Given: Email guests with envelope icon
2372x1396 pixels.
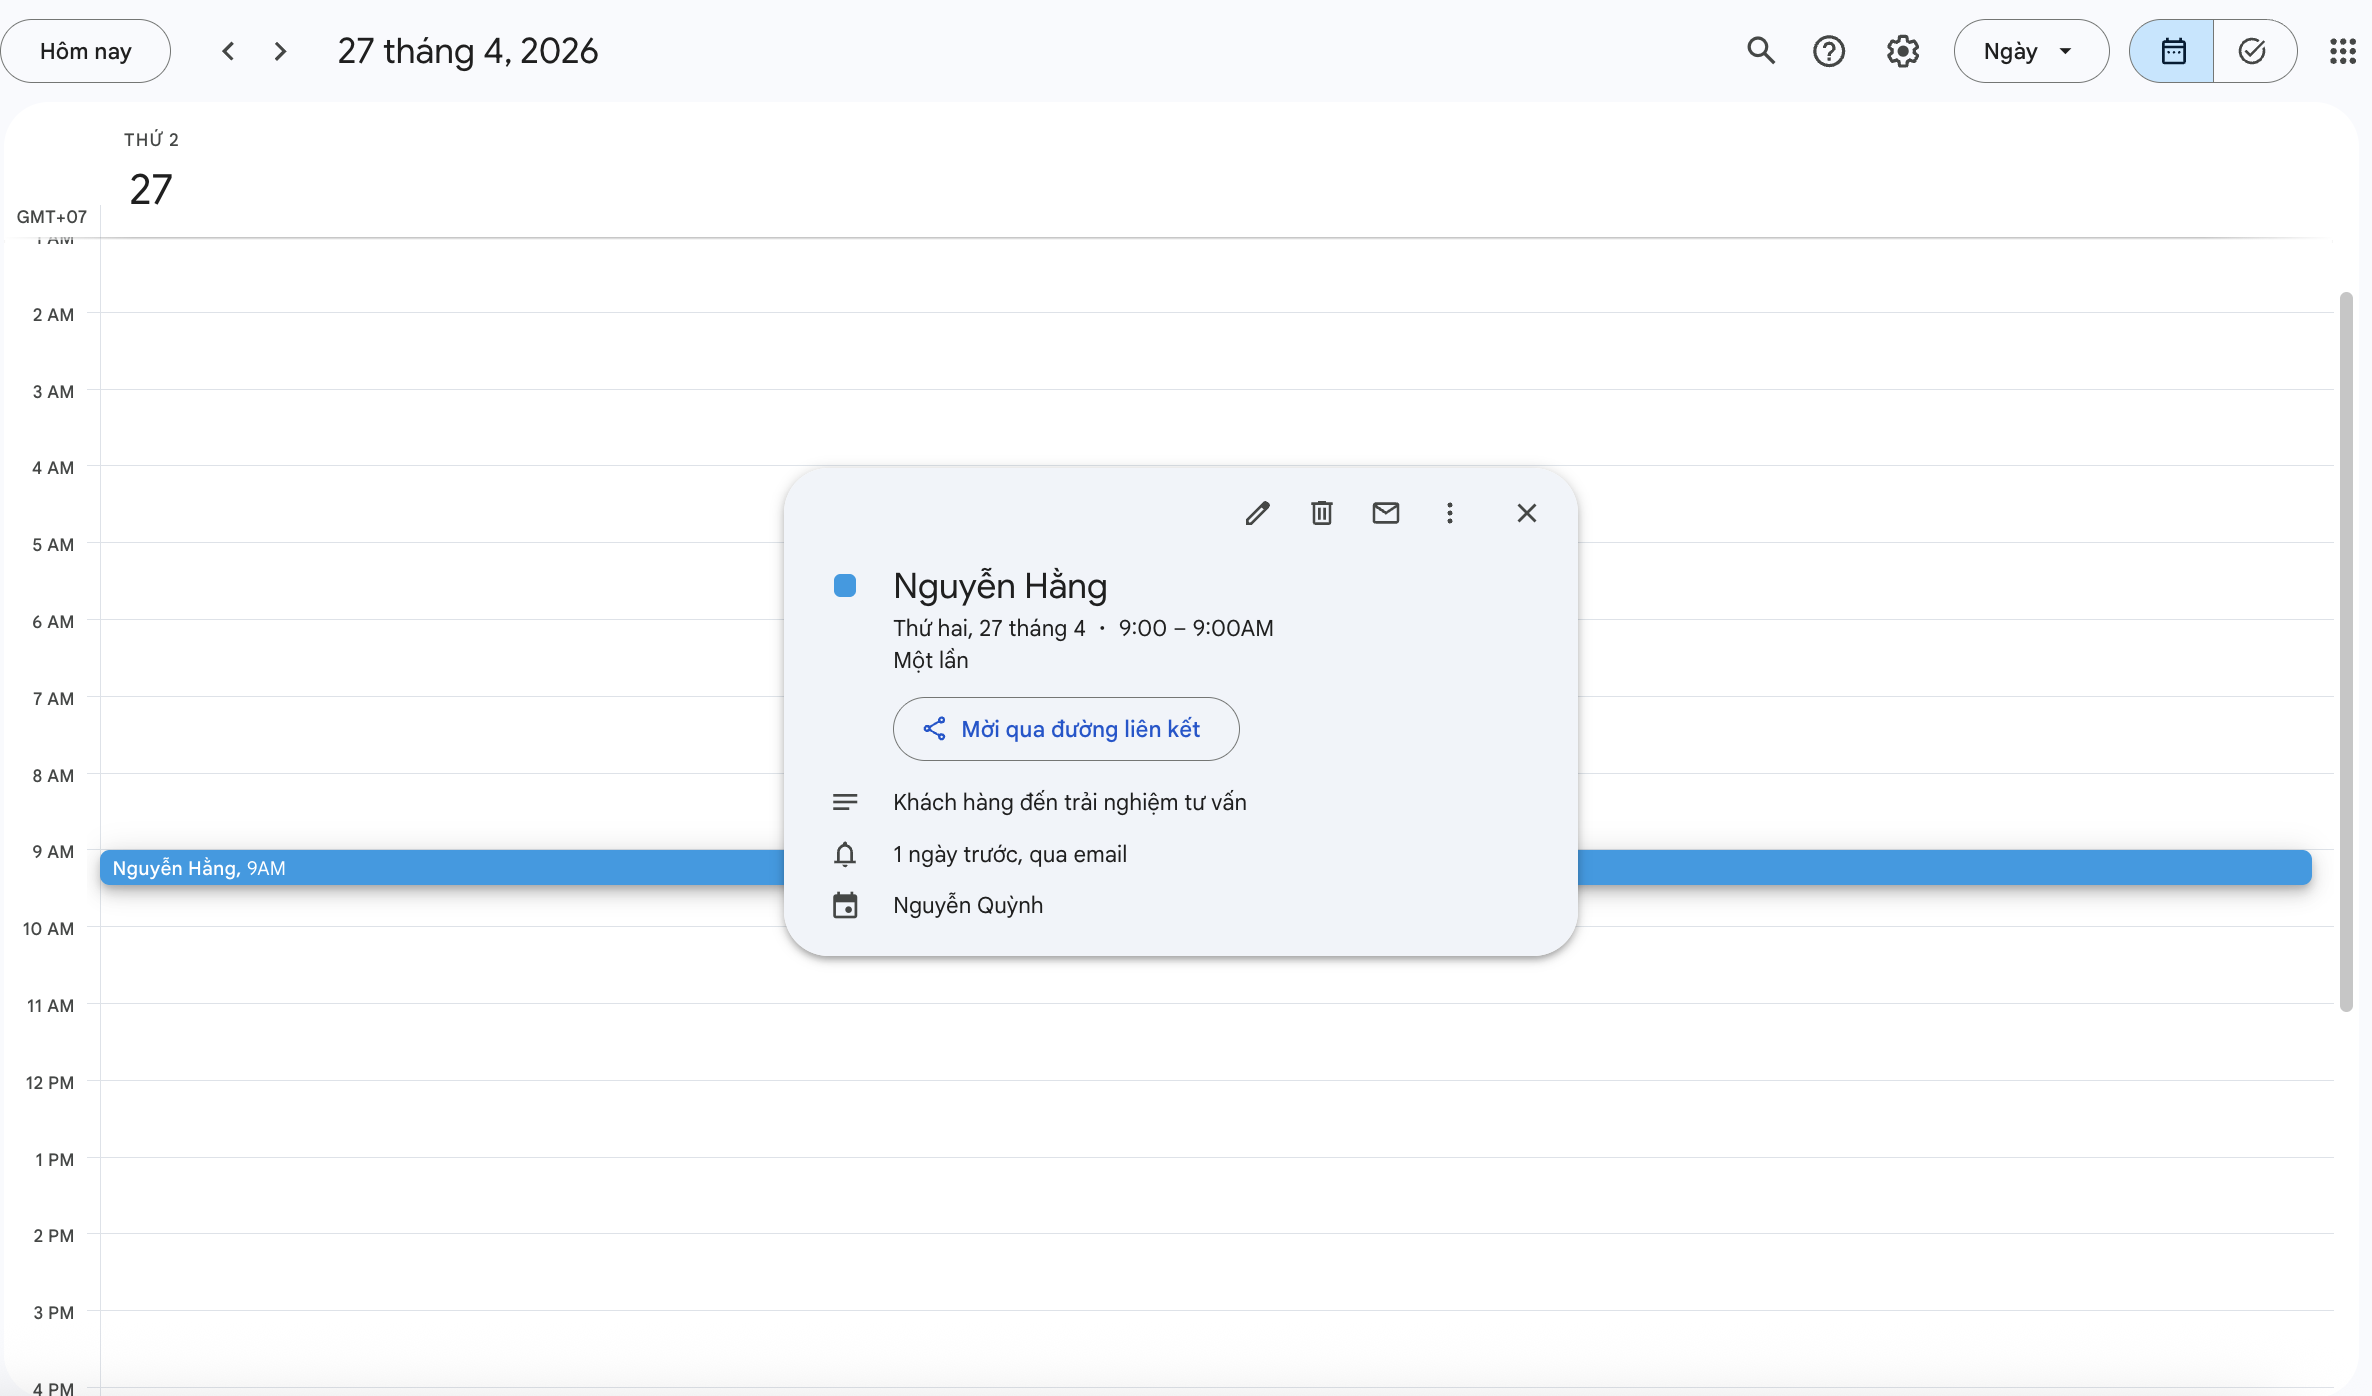Looking at the screenshot, I should click(1385, 513).
